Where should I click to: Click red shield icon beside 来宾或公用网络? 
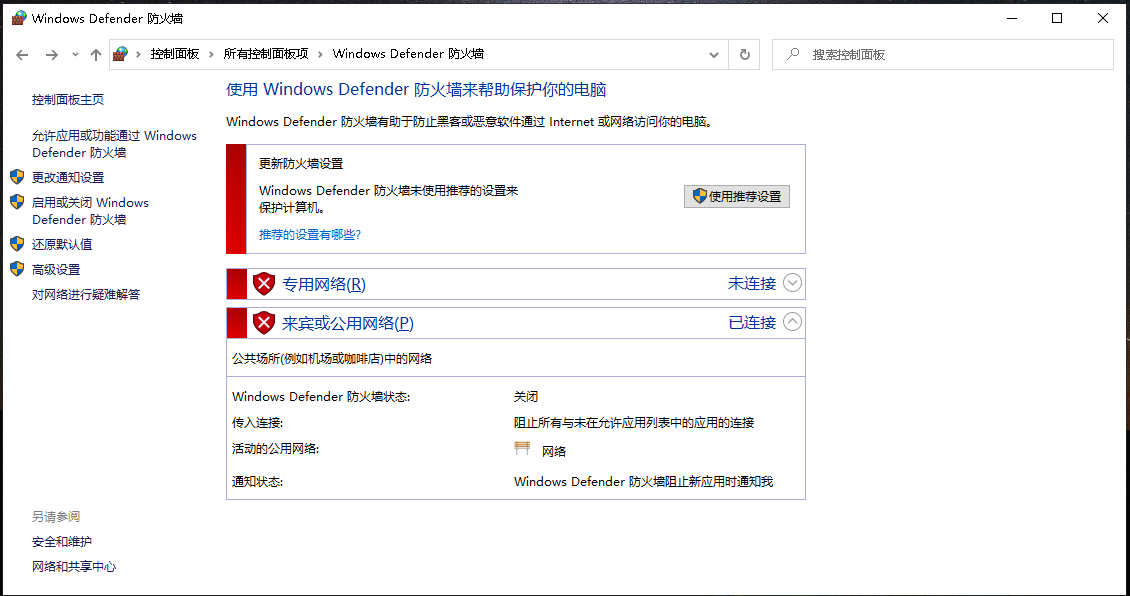[x=264, y=323]
